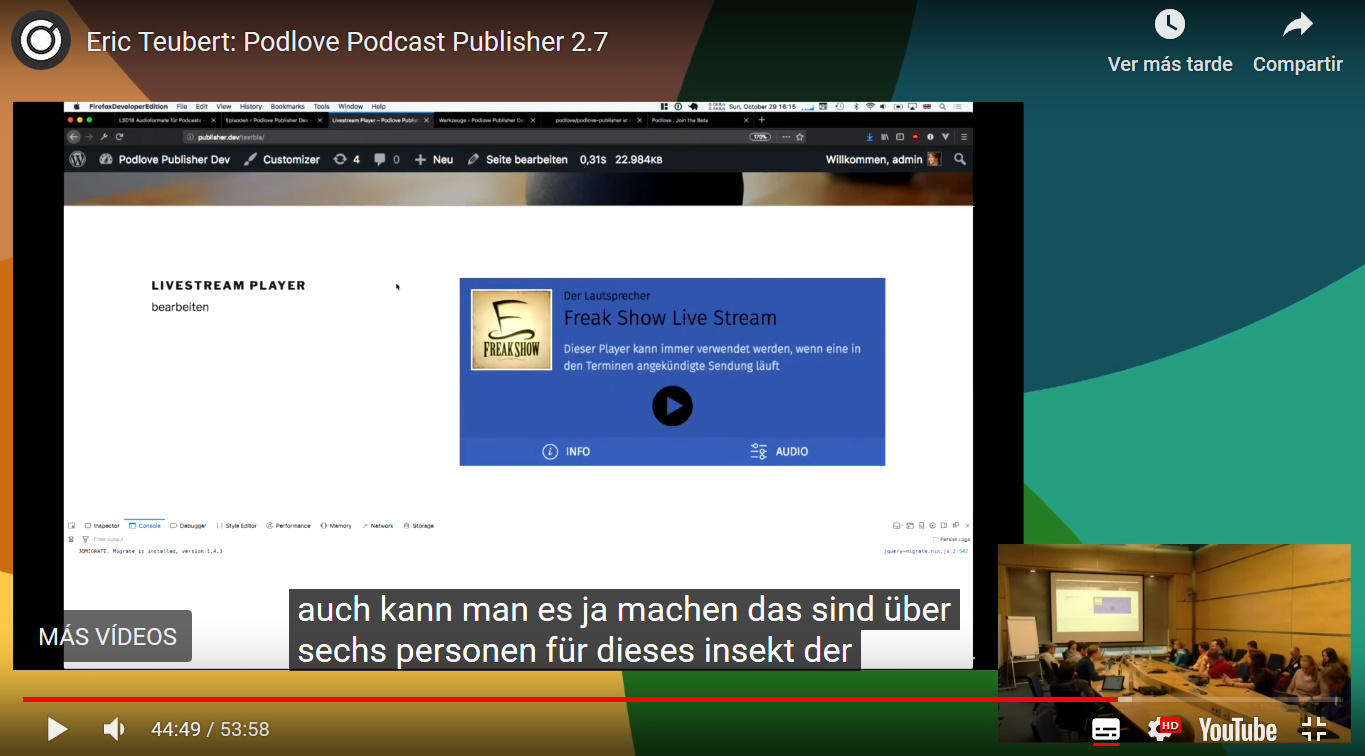The width and height of the screenshot is (1365, 756).
Task: Click Seite bearbeiten in admin bar
Action: 518,159
